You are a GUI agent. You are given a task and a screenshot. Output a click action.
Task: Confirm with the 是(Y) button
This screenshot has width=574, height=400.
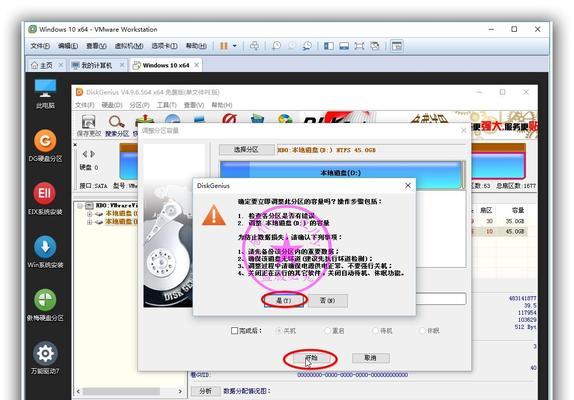click(x=284, y=300)
